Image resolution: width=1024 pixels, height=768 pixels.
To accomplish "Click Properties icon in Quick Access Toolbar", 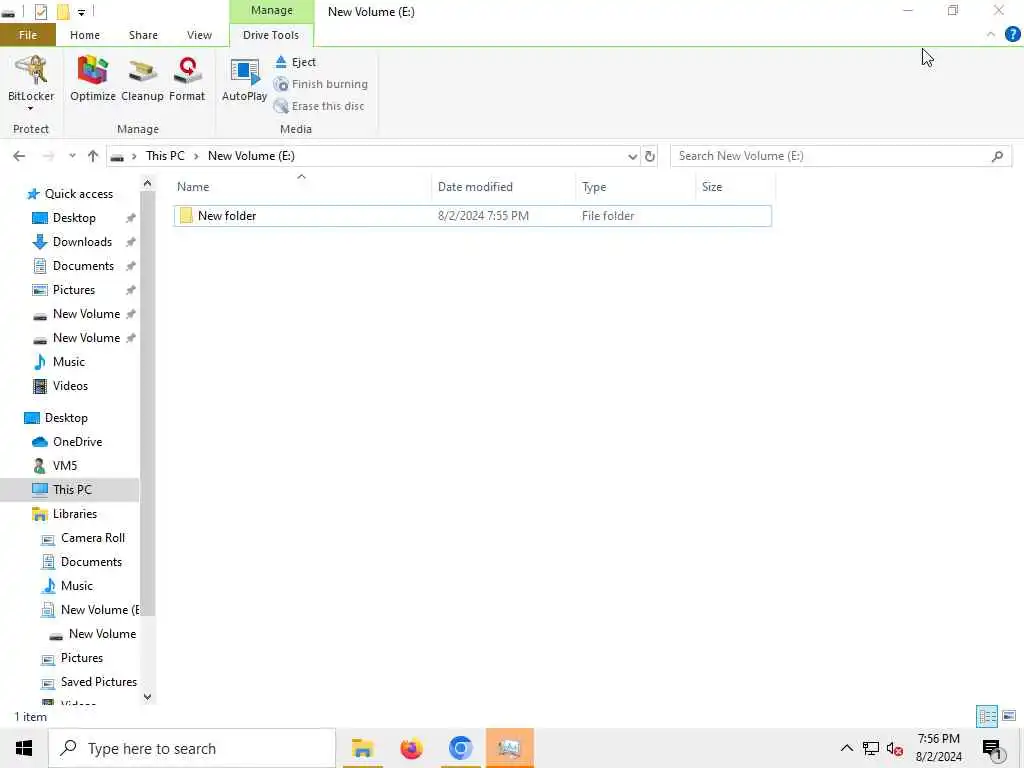I will [x=41, y=12].
